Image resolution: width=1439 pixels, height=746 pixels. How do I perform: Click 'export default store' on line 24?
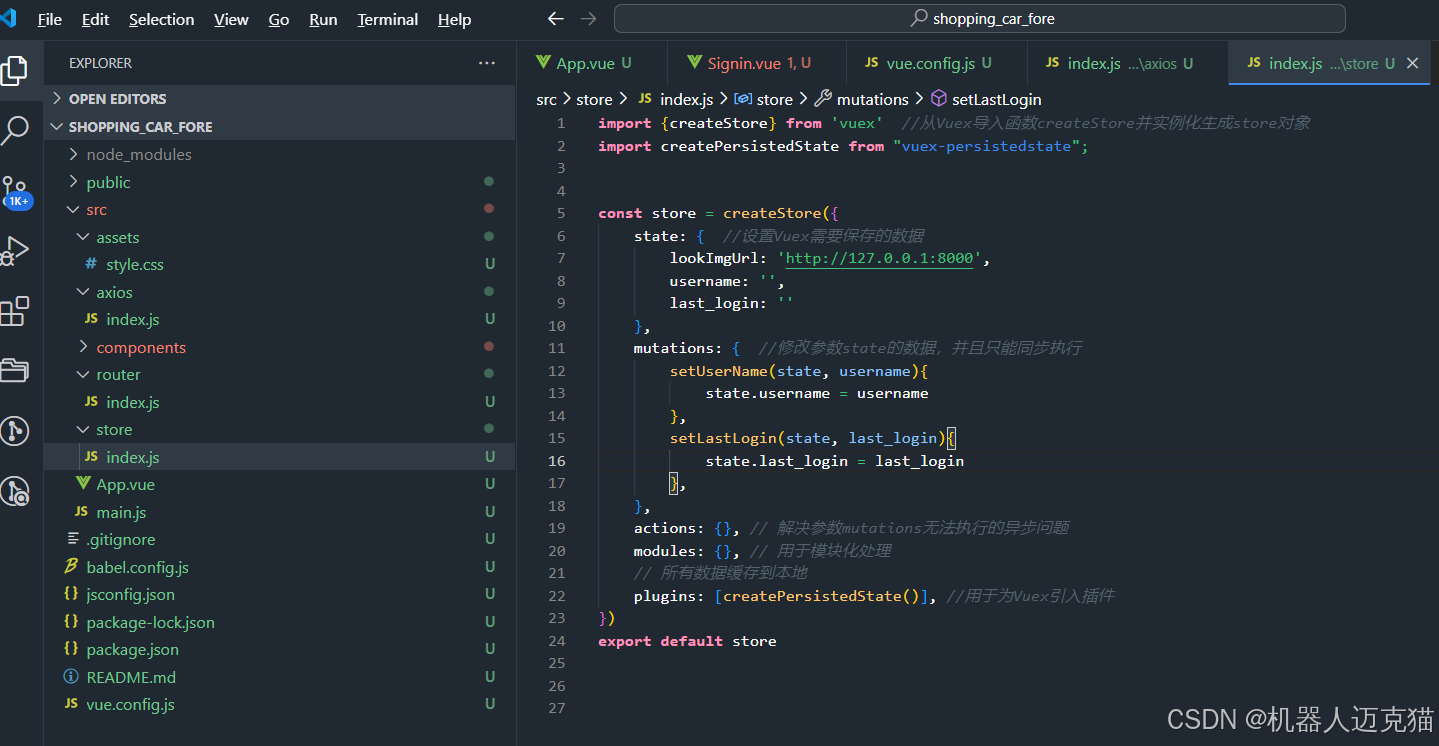[x=687, y=641]
